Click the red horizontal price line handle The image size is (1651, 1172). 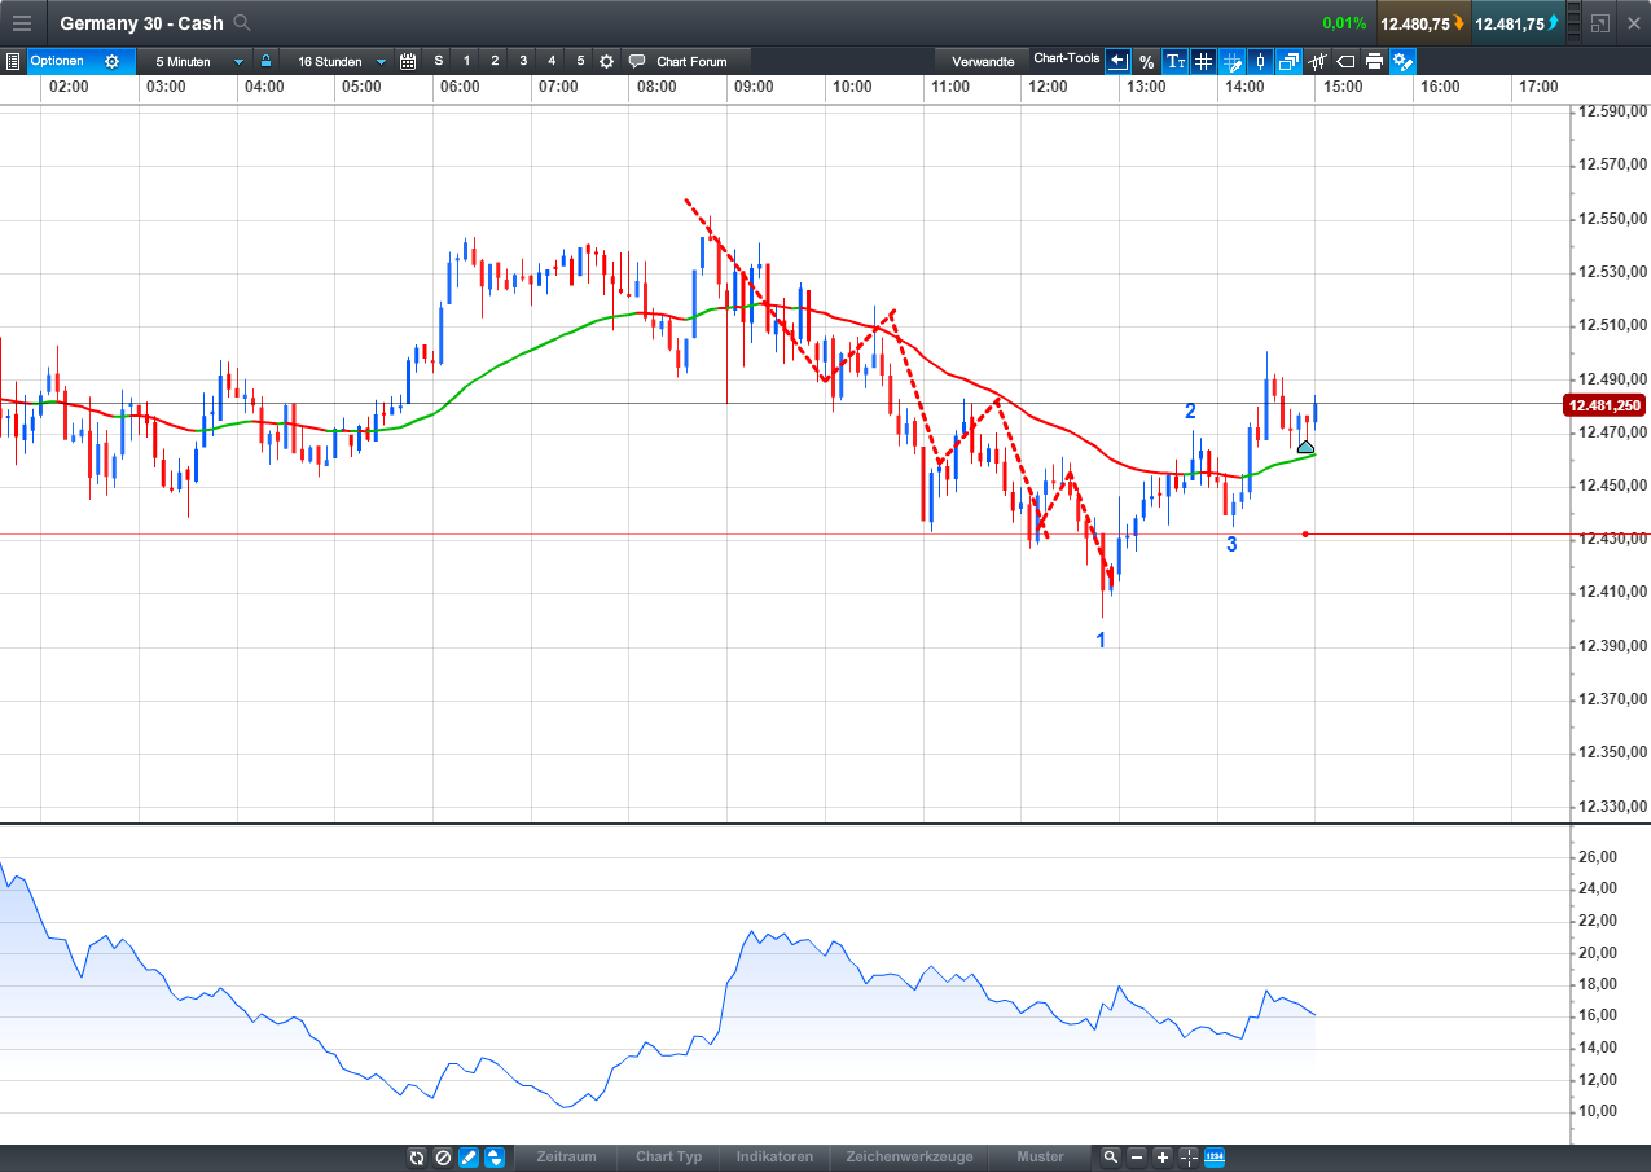click(x=1305, y=534)
